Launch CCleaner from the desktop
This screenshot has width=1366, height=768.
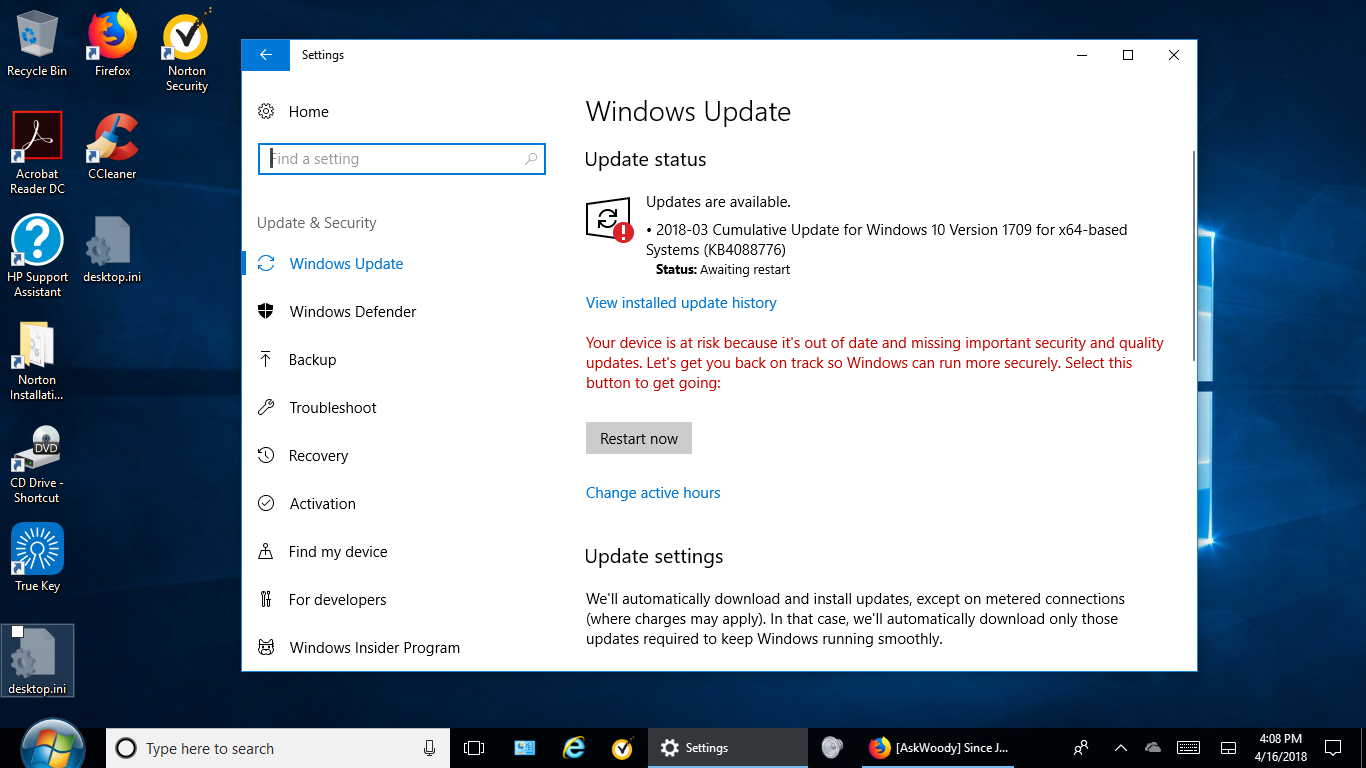point(112,146)
